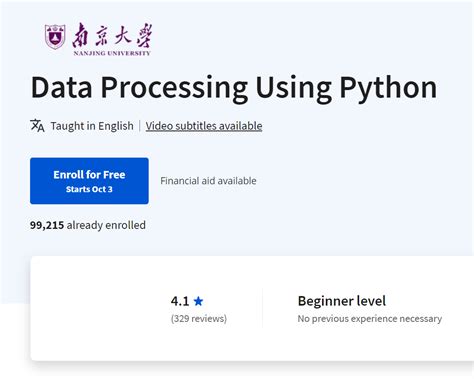Open the (329 reviews) text
The height and width of the screenshot is (379, 474).
[199, 318]
